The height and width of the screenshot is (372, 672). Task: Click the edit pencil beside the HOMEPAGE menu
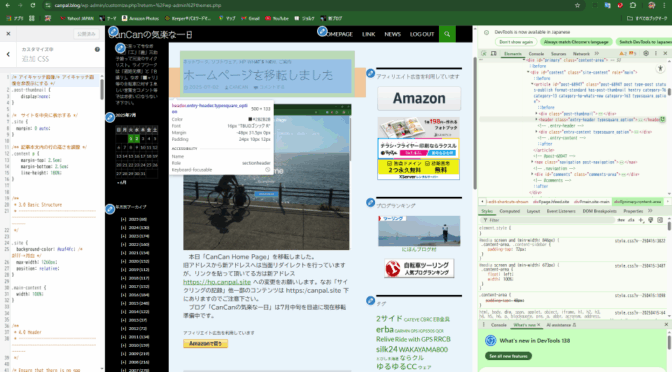[322, 31]
